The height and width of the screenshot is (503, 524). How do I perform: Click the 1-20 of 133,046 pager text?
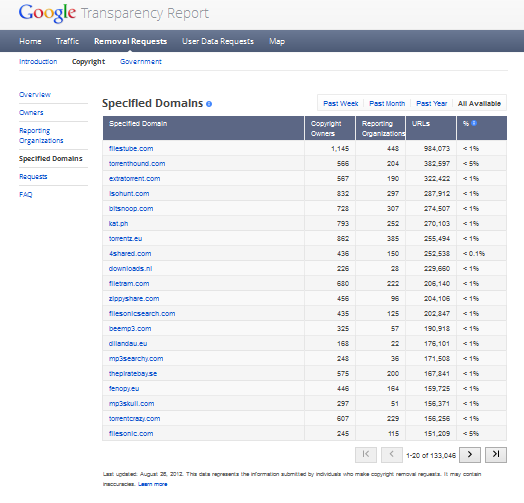(x=431, y=456)
